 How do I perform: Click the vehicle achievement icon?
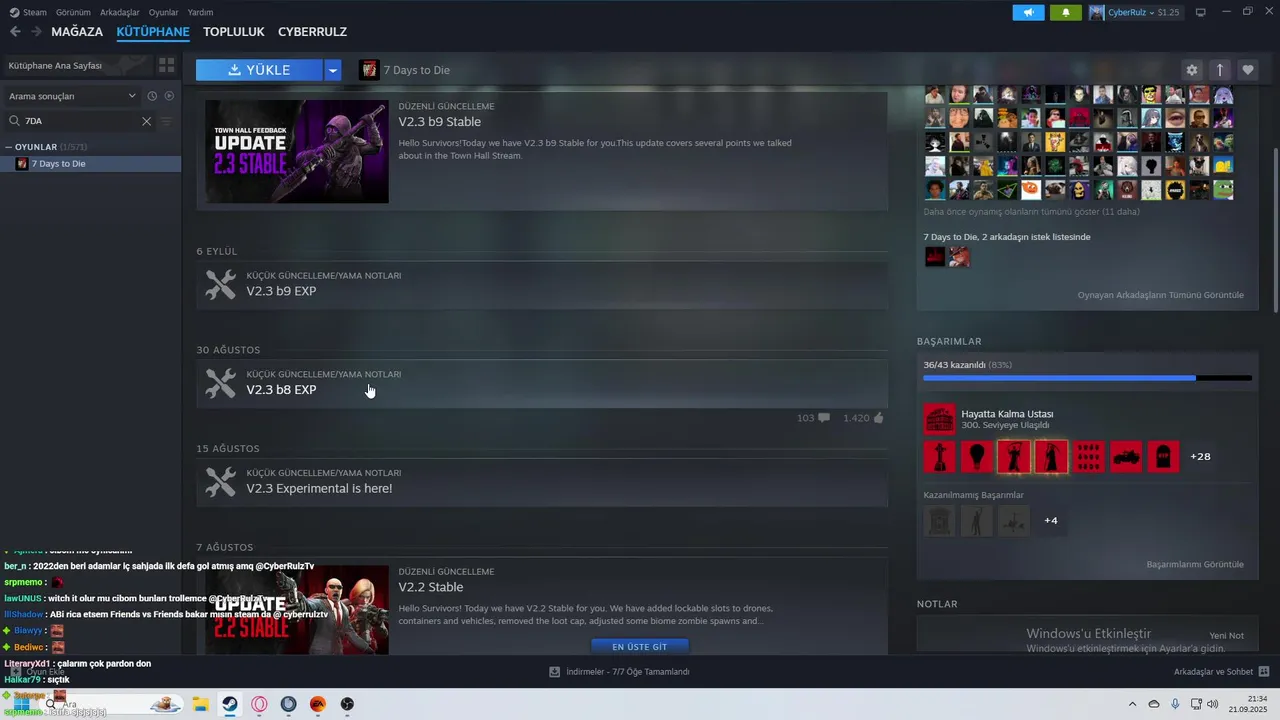(x=1126, y=456)
